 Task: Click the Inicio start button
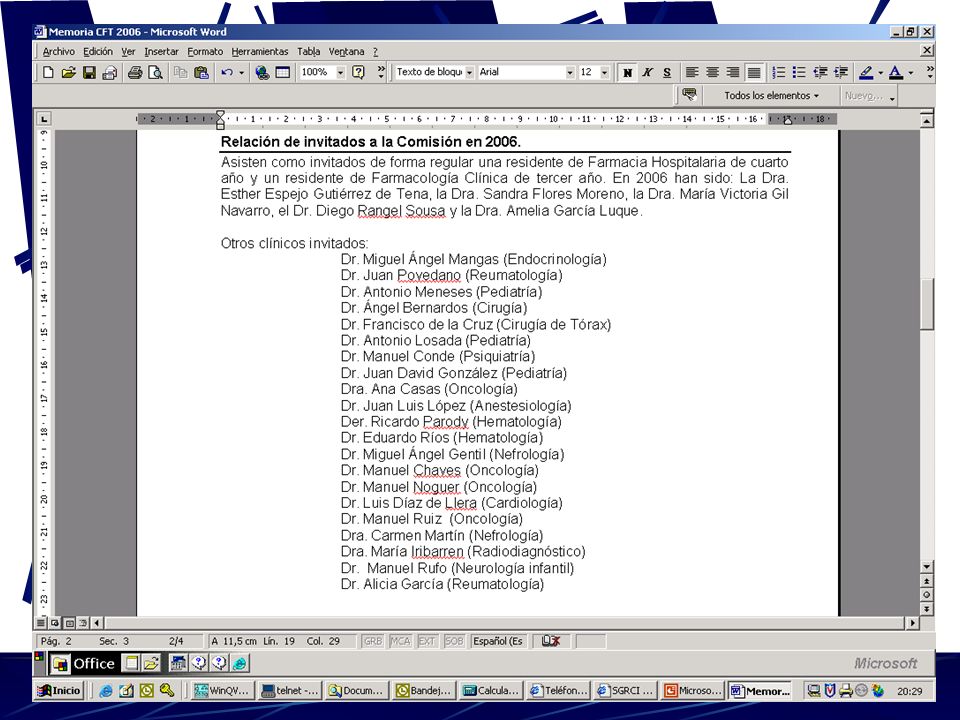click(x=59, y=691)
